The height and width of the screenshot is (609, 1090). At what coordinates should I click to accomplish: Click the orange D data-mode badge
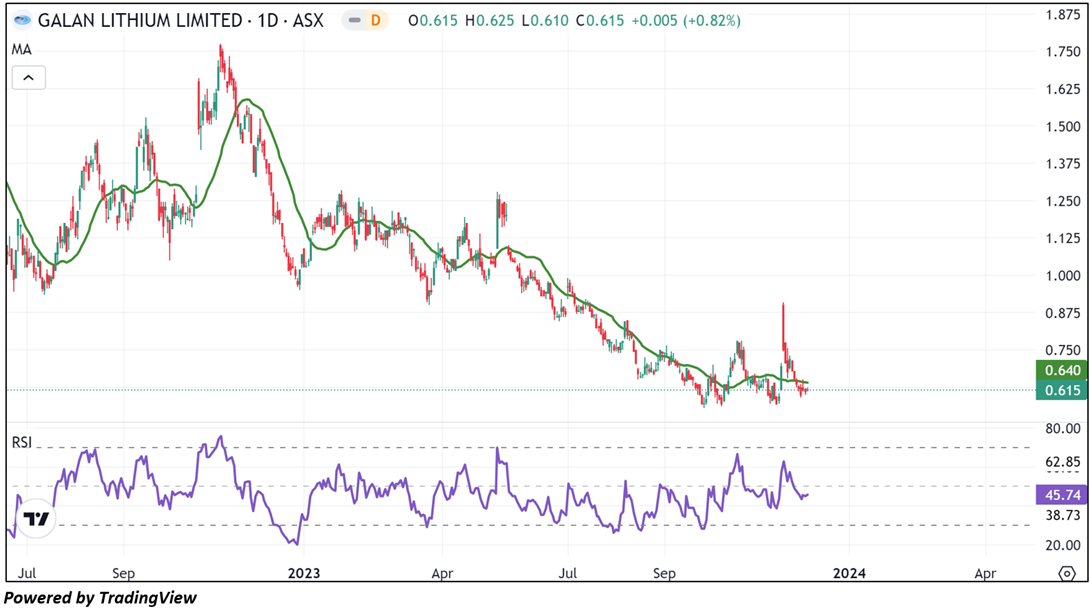coord(375,21)
